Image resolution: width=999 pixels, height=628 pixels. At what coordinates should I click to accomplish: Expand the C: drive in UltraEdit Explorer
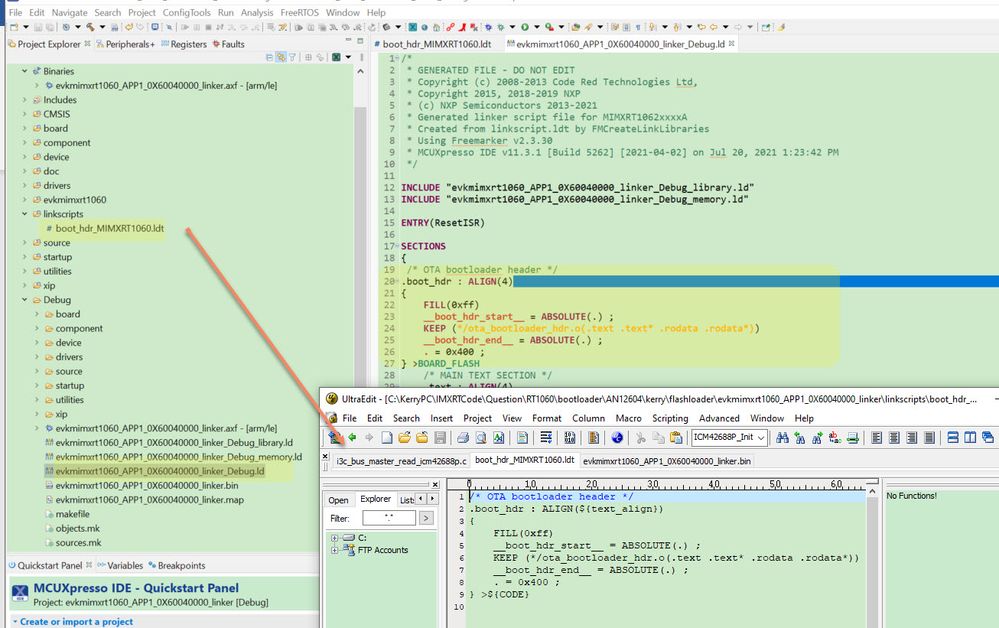(x=334, y=538)
